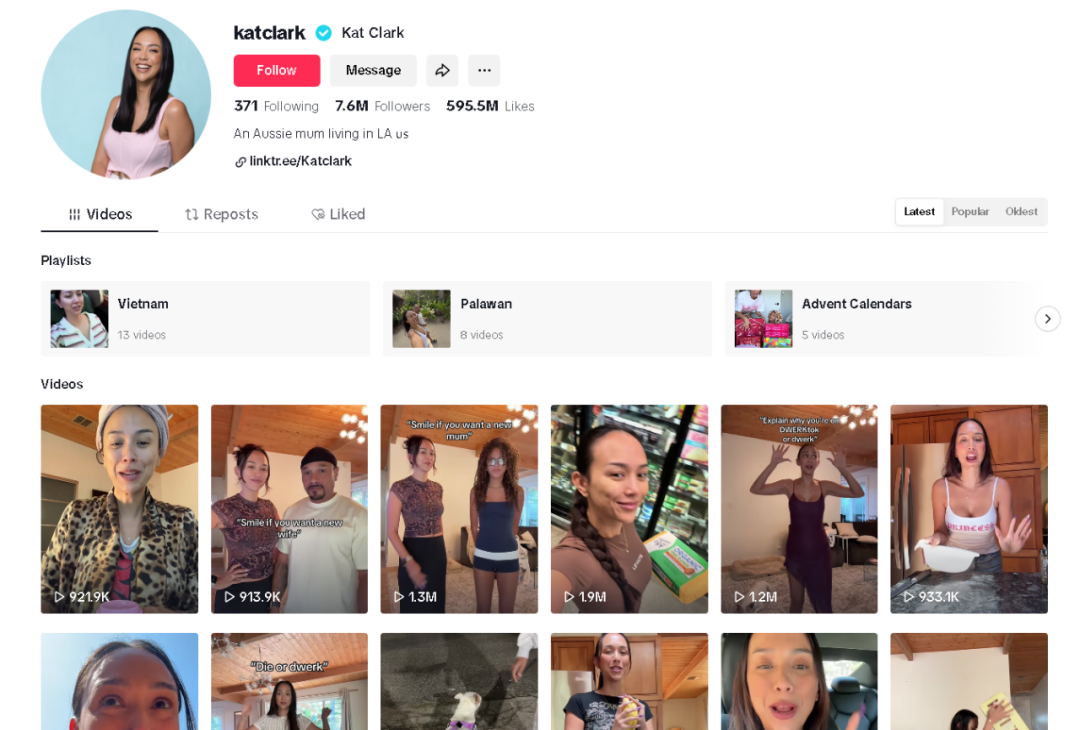Sort videos by Popular
Screen dimensions: 1080x730
coord(969,212)
